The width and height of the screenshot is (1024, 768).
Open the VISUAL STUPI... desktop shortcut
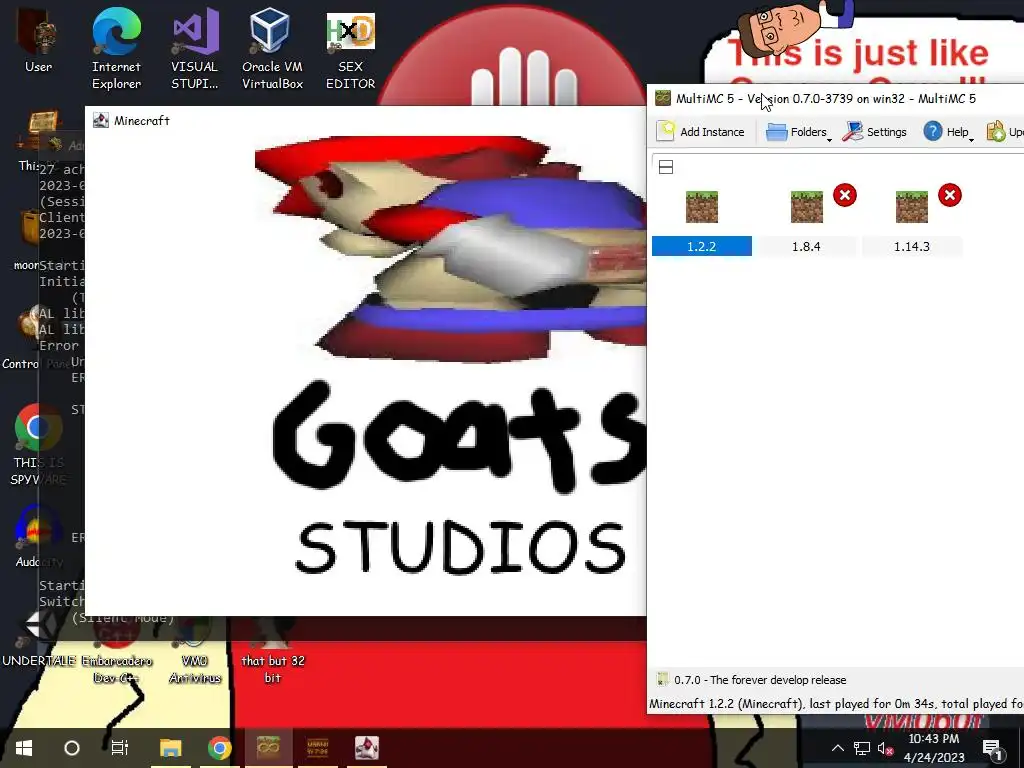pos(195,47)
